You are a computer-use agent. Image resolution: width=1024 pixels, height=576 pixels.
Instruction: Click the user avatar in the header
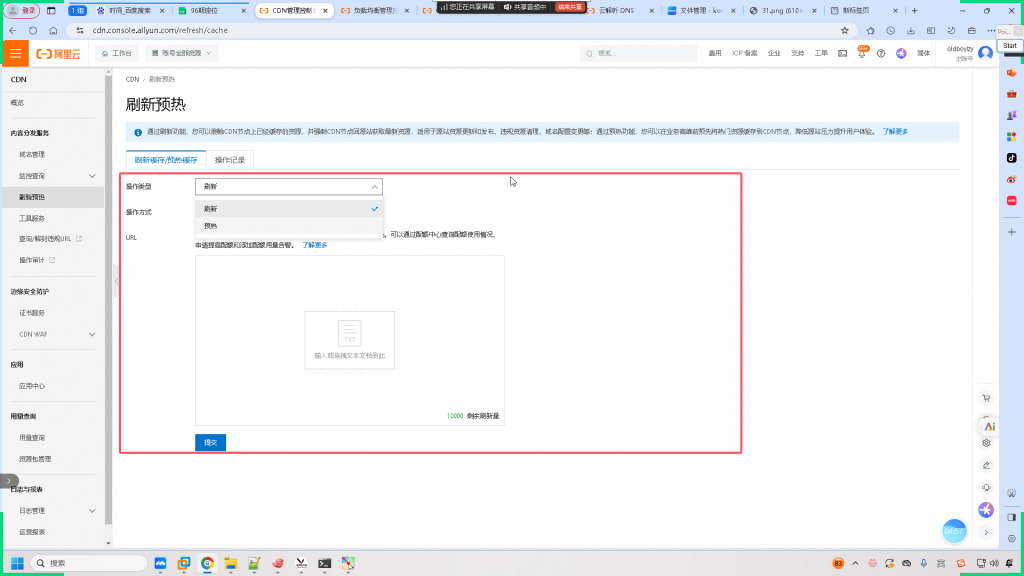pyautogui.click(x=986, y=53)
